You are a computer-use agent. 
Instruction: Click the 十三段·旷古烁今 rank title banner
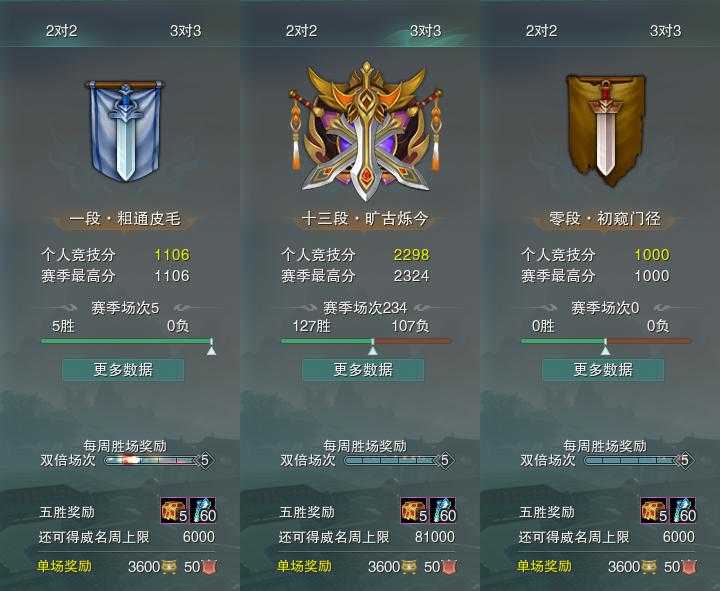[365, 219]
